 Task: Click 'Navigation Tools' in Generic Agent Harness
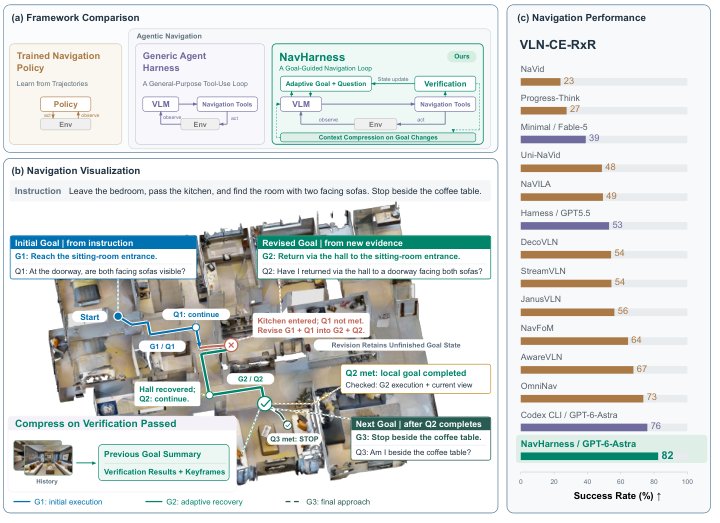point(227,104)
